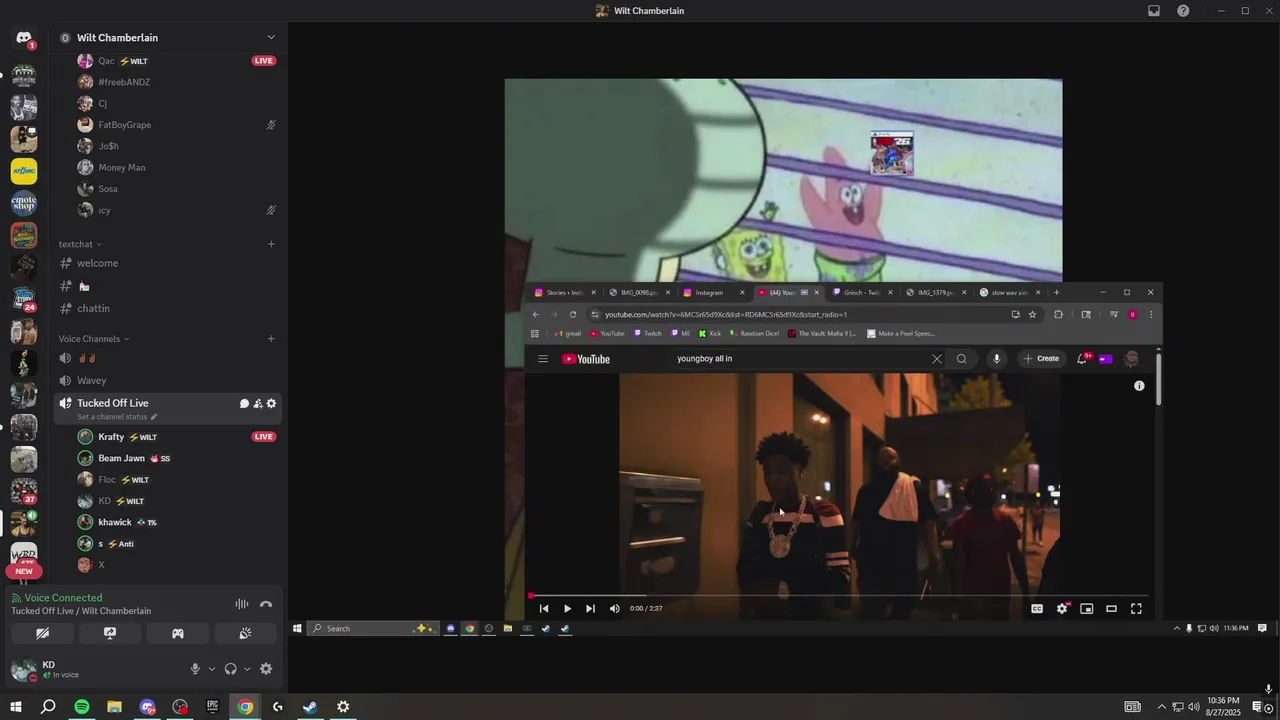Viewport: 1280px width, 720px height.
Task: Go to previous video in streamed YouTube
Action: pyautogui.click(x=544, y=608)
